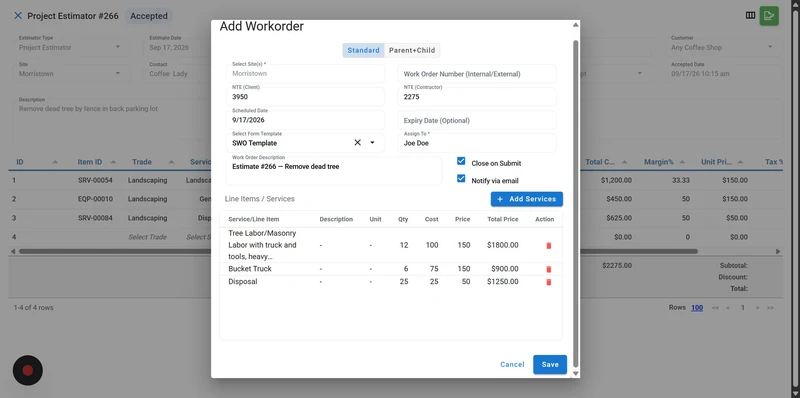
Task: Click $2275.00 total cost value
Action: click(617, 265)
